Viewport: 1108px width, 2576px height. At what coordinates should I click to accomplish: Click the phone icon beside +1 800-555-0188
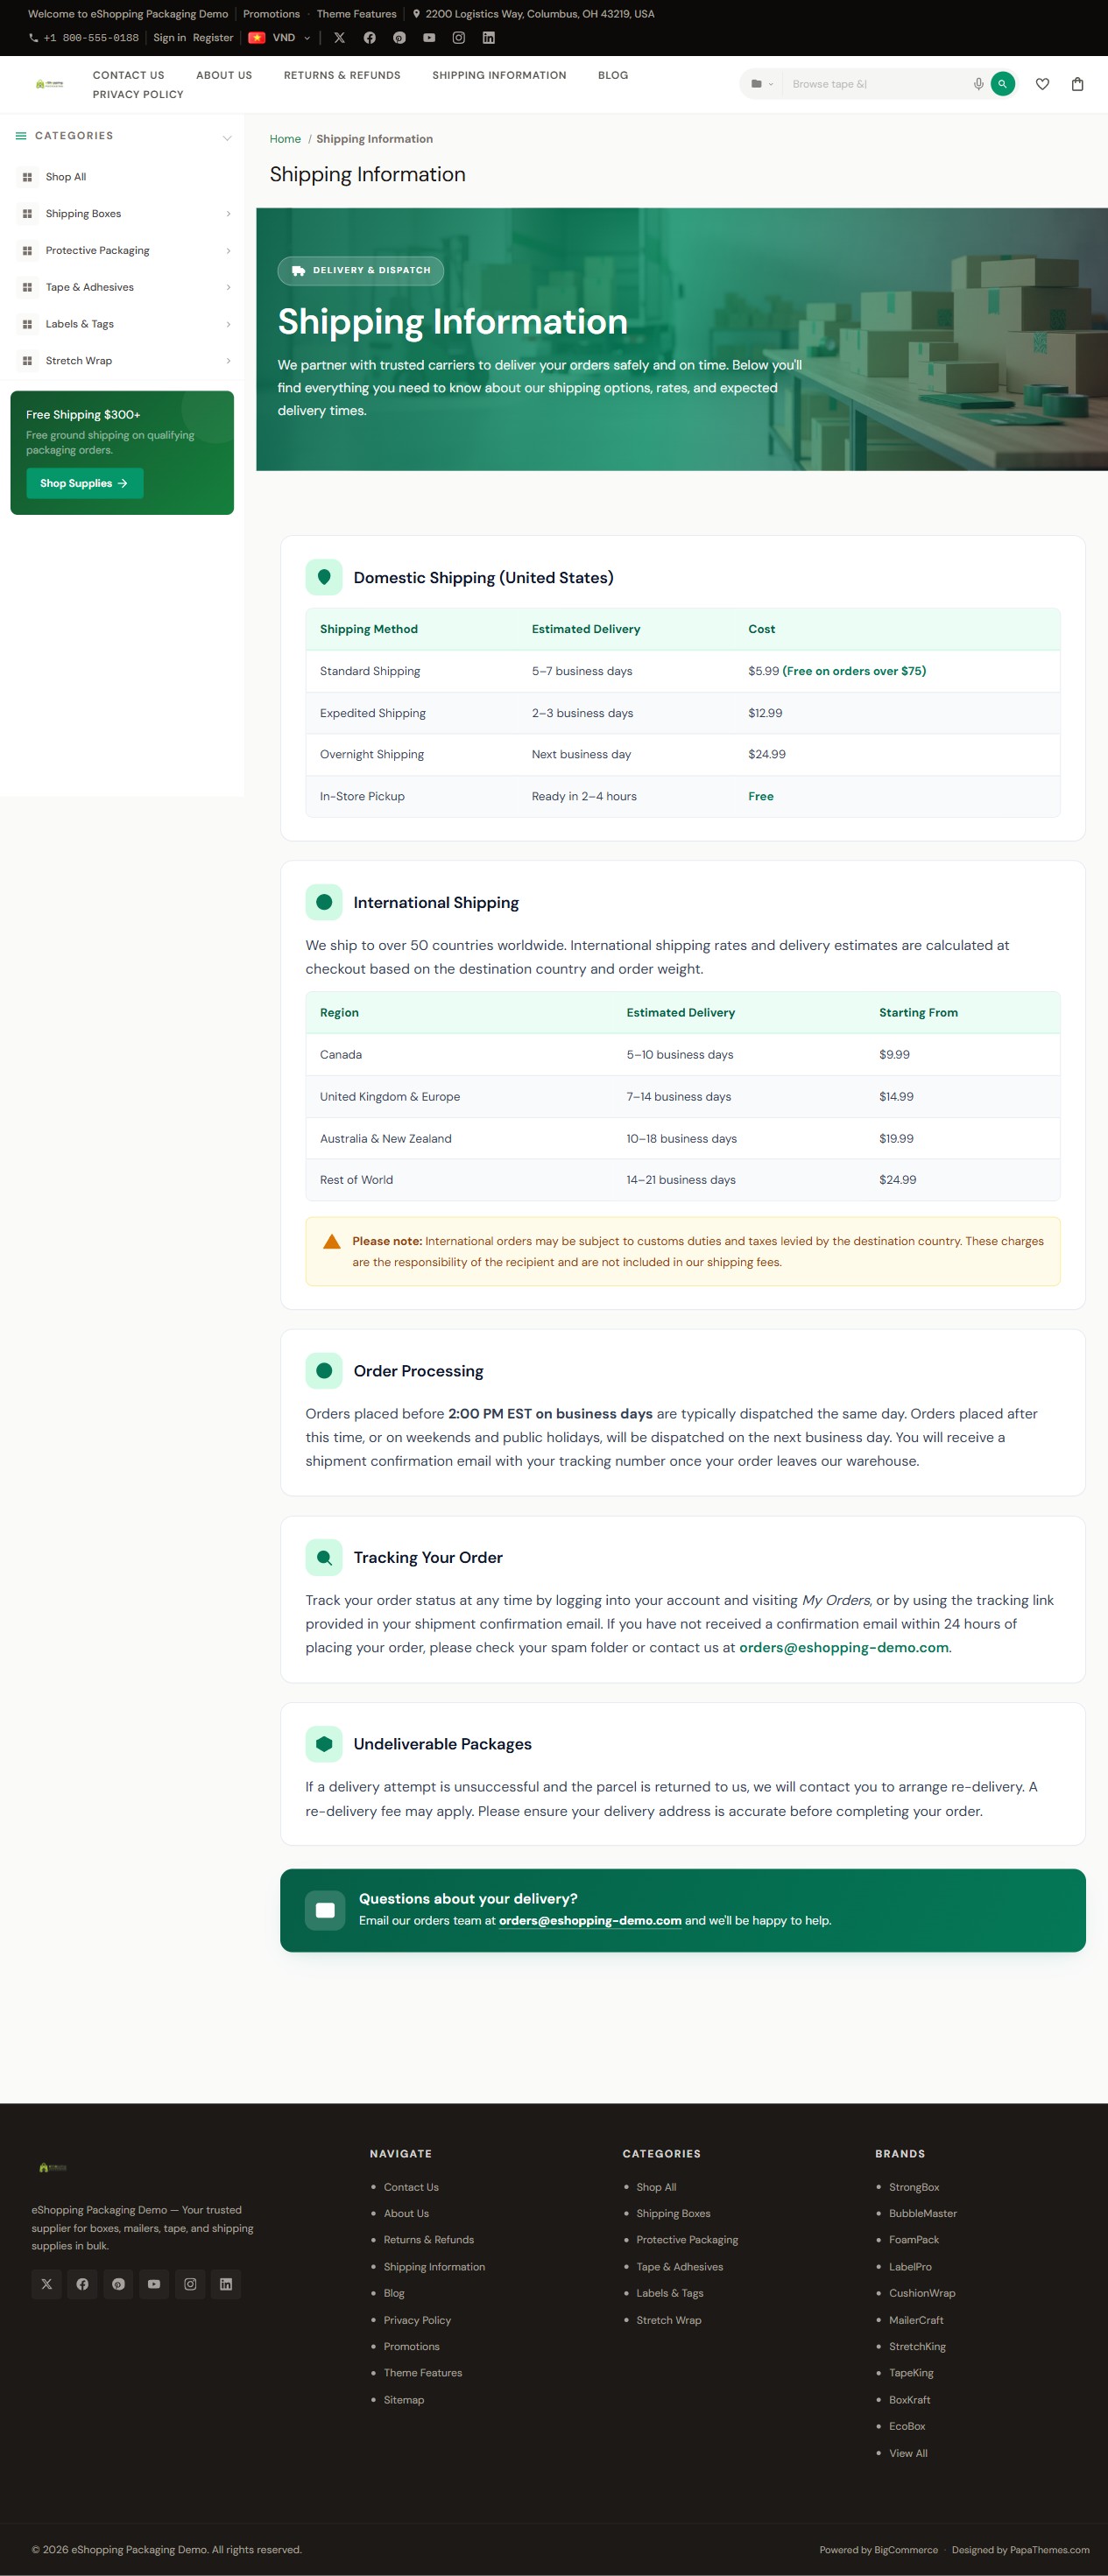34,38
